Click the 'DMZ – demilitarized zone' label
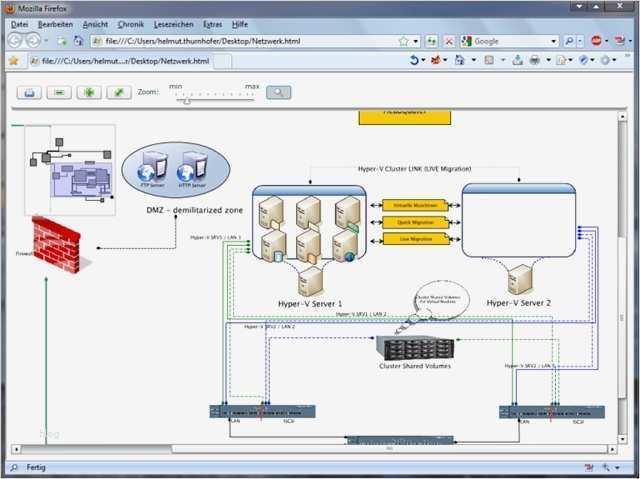This screenshot has height=479, width=640. 195,210
